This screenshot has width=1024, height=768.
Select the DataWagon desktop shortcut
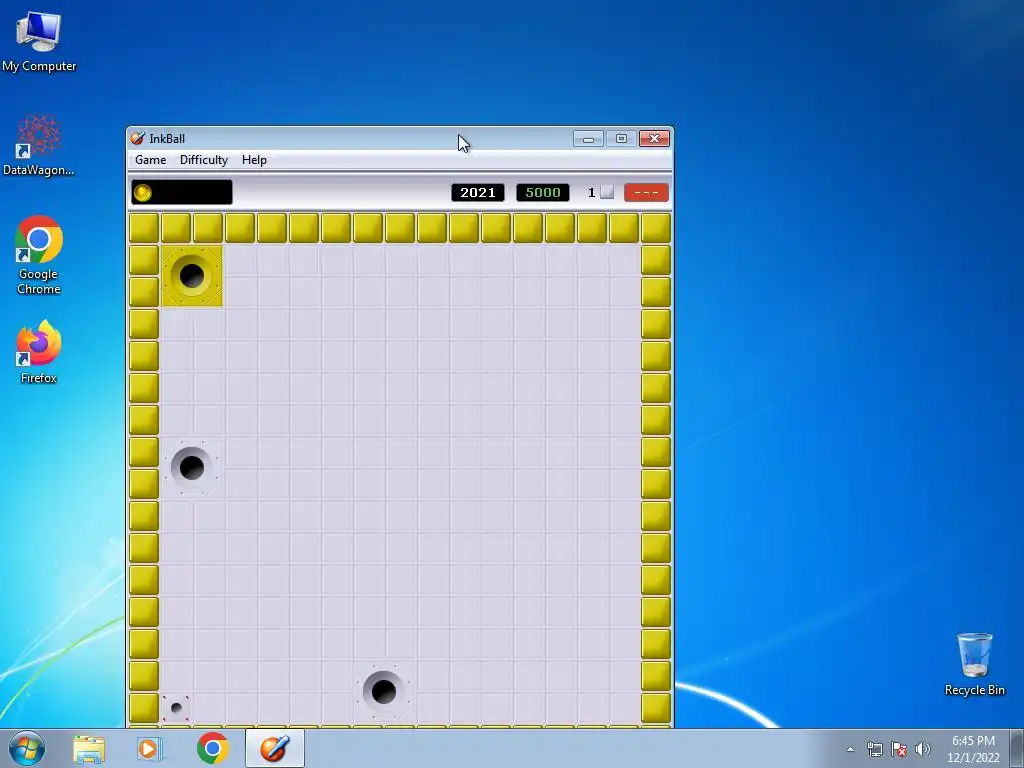(39, 145)
